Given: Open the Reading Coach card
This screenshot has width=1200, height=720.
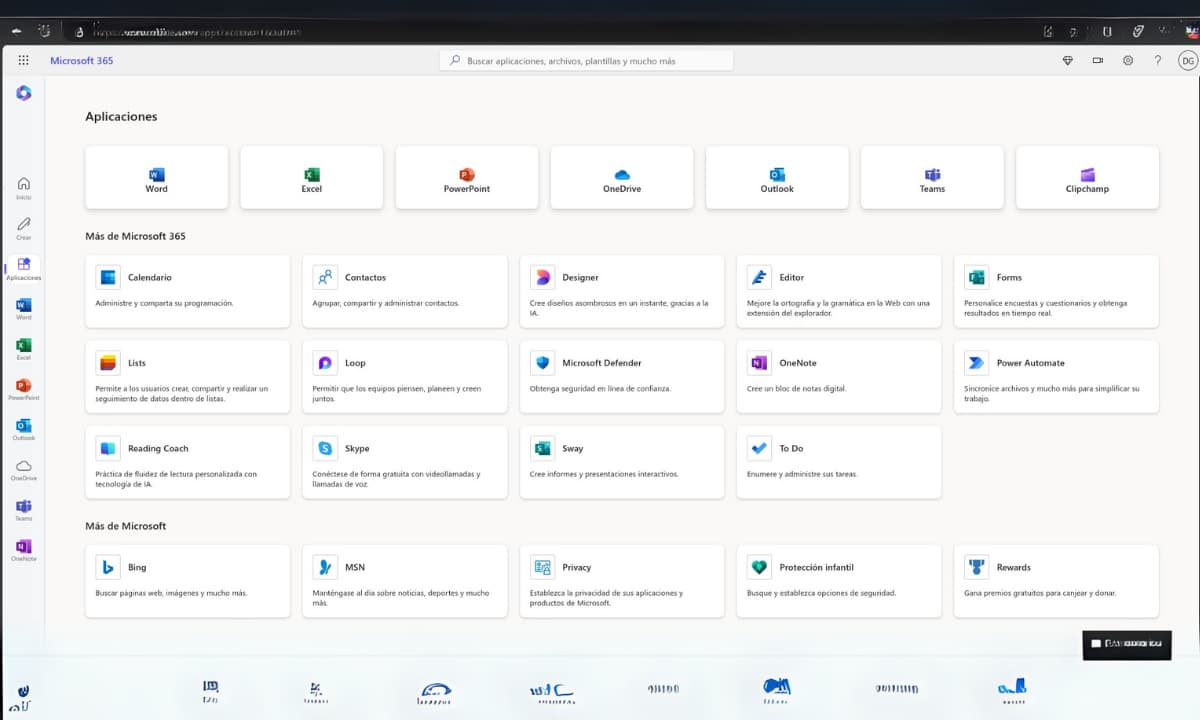Looking at the screenshot, I should [x=188, y=462].
